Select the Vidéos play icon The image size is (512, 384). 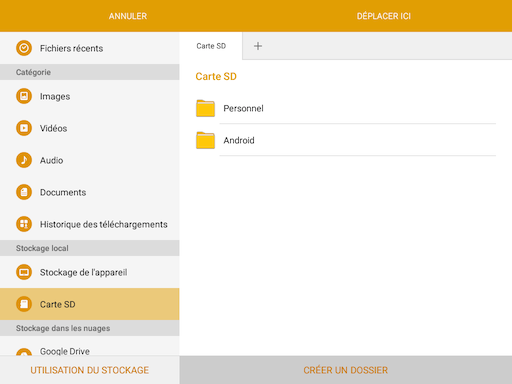point(24,128)
